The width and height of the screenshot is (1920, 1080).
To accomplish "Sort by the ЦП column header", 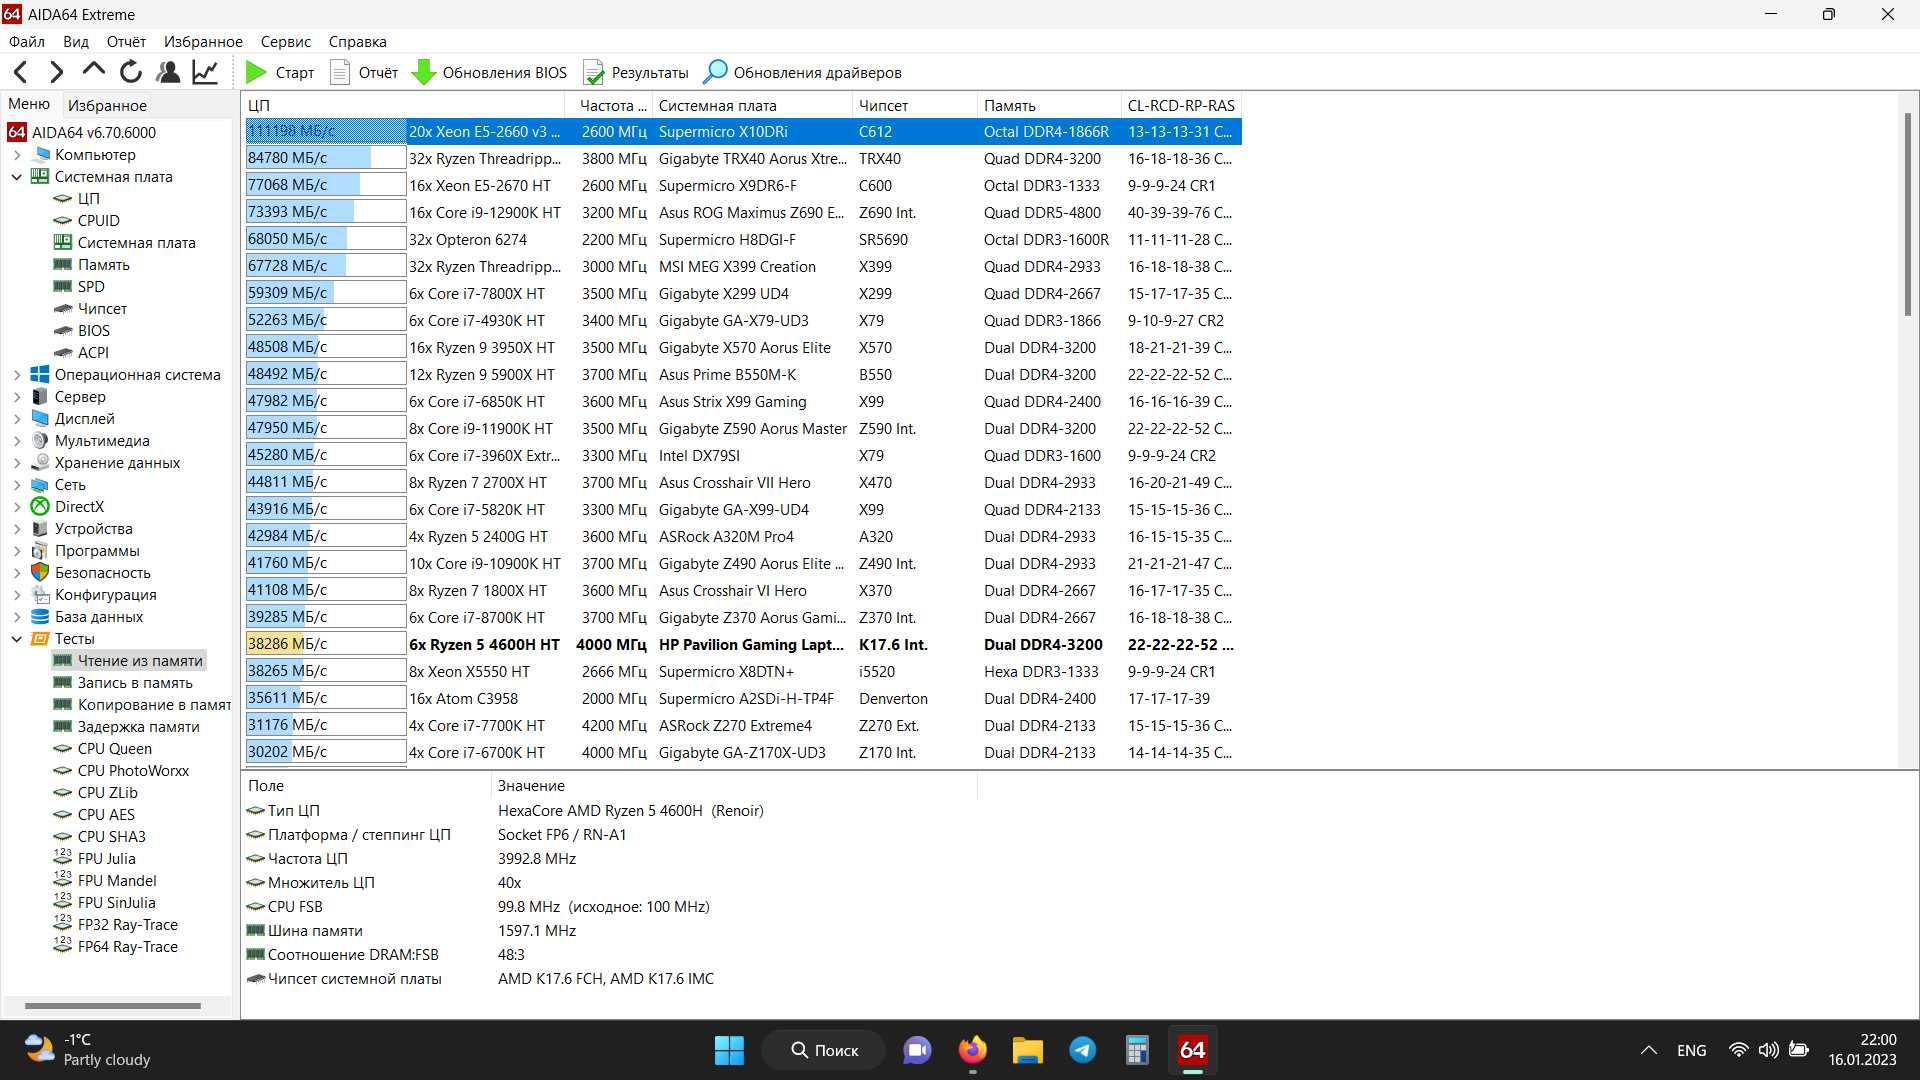I will tap(404, 105).
